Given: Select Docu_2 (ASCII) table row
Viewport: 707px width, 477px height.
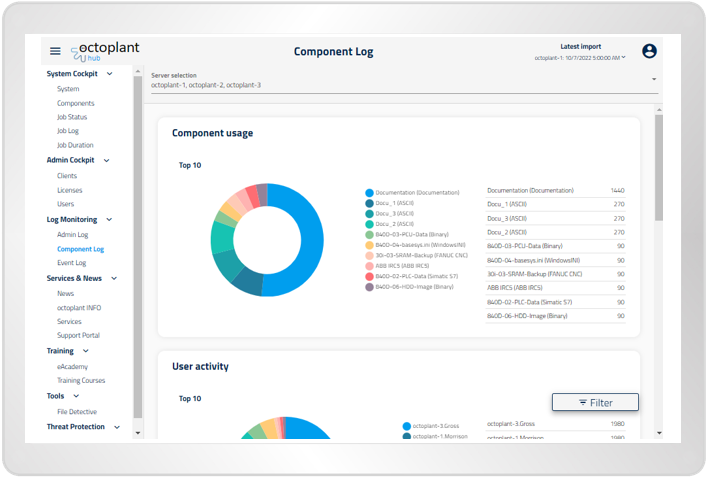Looking at the screenshot, I should click(556, 232).
